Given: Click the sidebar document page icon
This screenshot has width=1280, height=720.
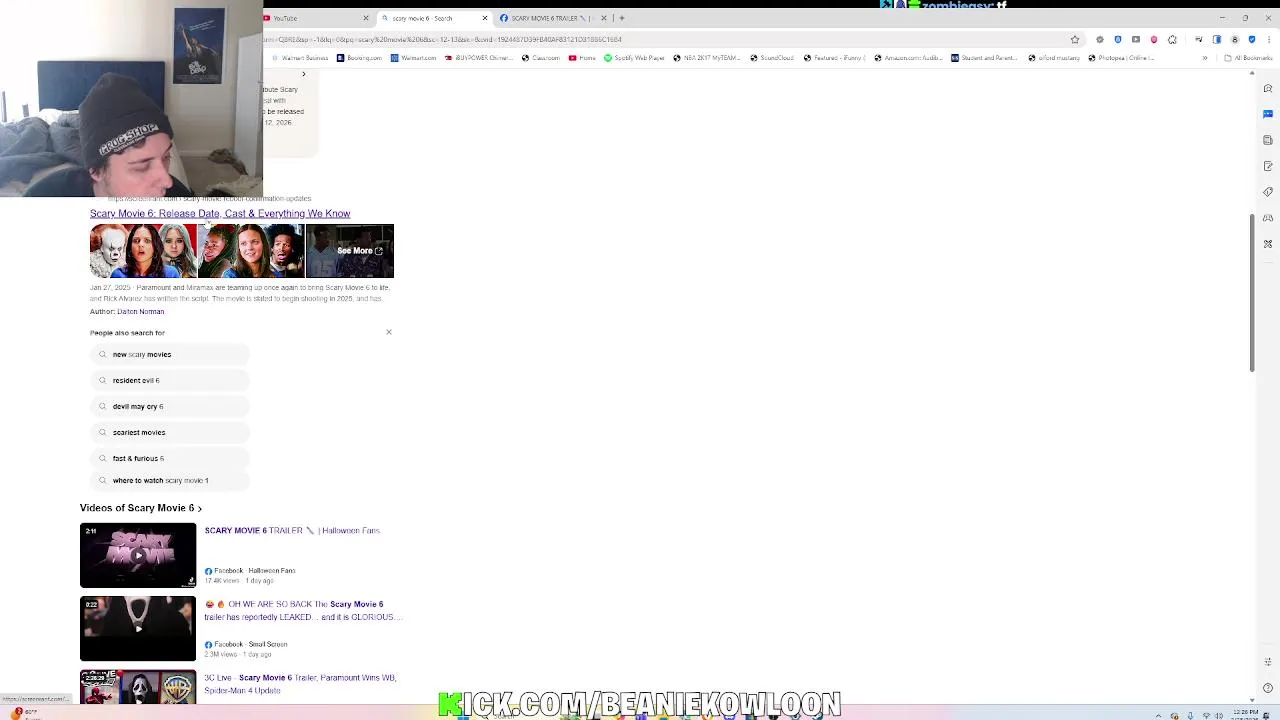Looking at the screenshot, I should [x=1268, y=140].
